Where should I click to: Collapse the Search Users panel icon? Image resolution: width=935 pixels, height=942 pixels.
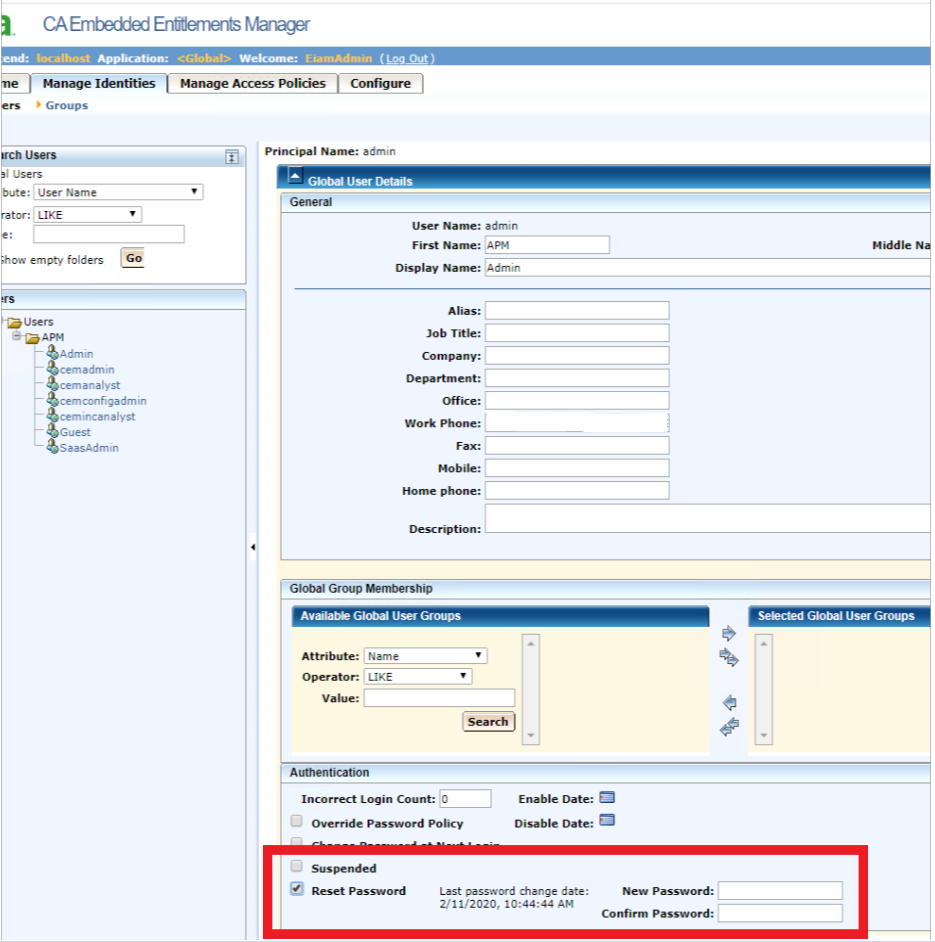pos(232,156)
